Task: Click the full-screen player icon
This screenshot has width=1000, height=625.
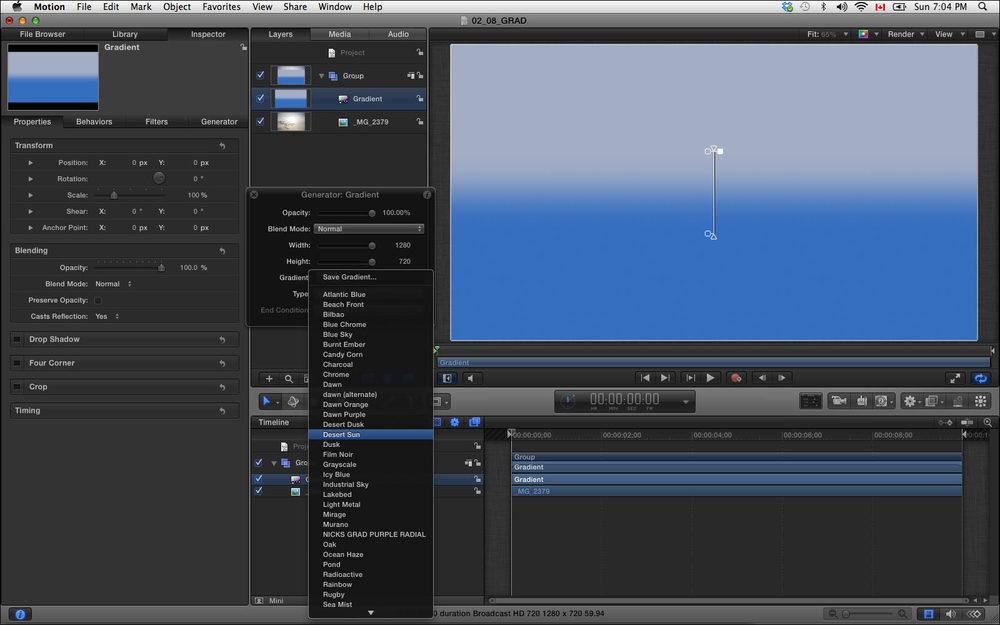Action: 954,378
